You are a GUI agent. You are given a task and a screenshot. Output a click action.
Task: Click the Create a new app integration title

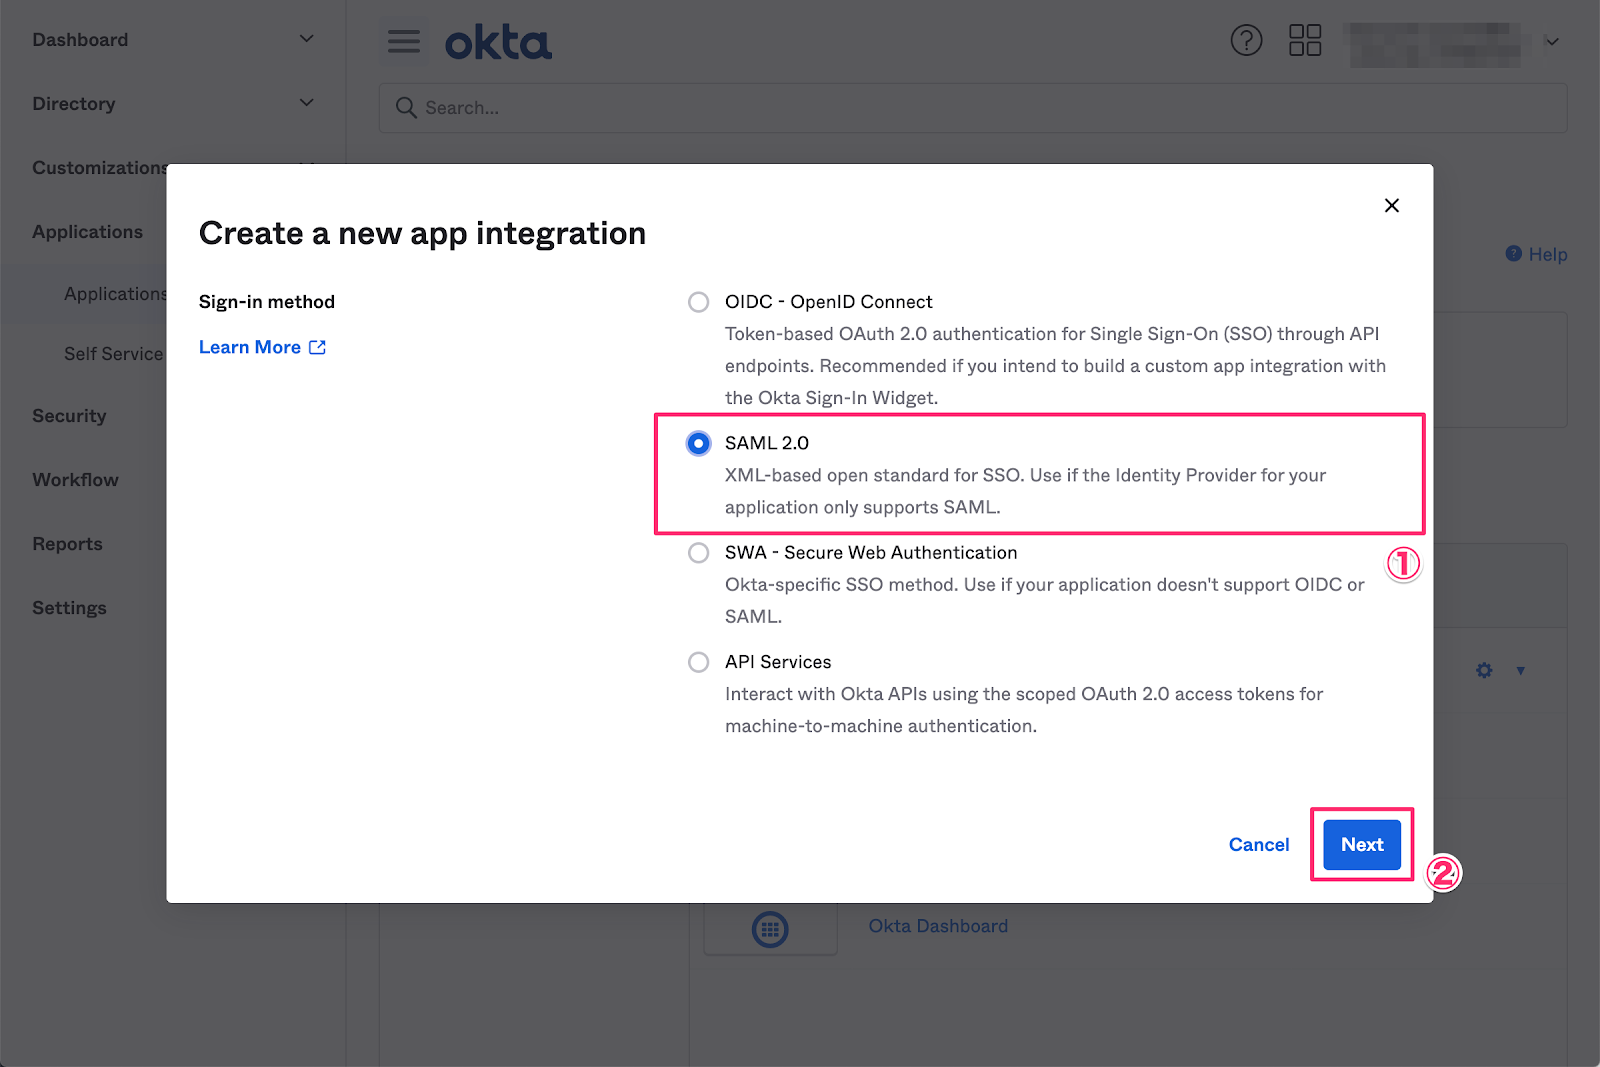[422, 233]
